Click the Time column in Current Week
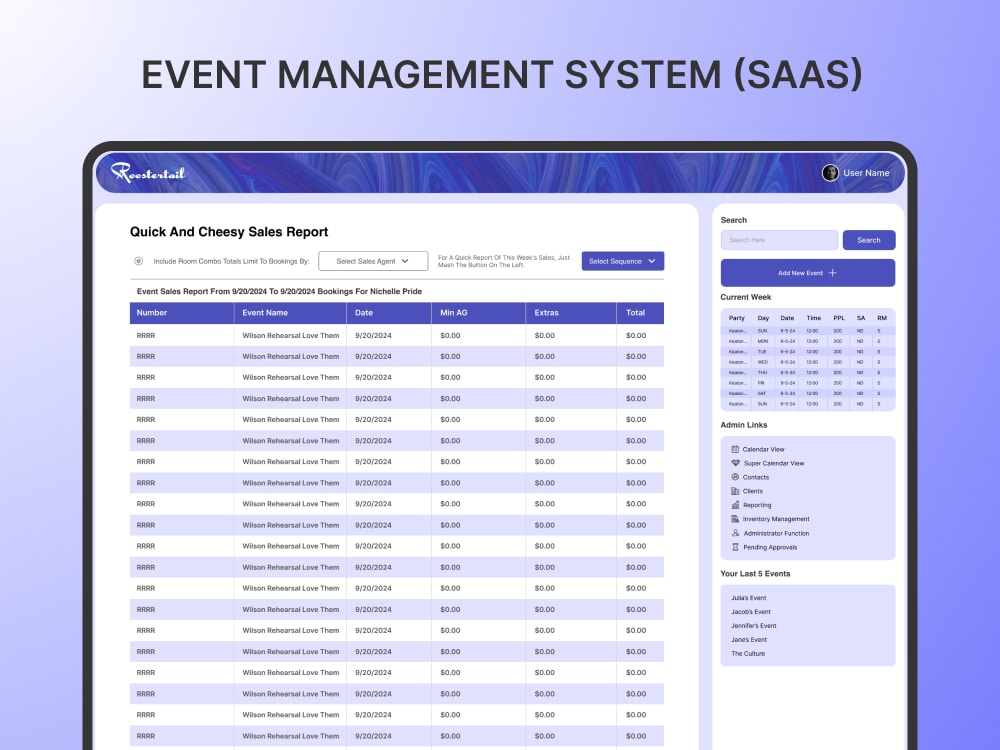 tap(814, 318)
